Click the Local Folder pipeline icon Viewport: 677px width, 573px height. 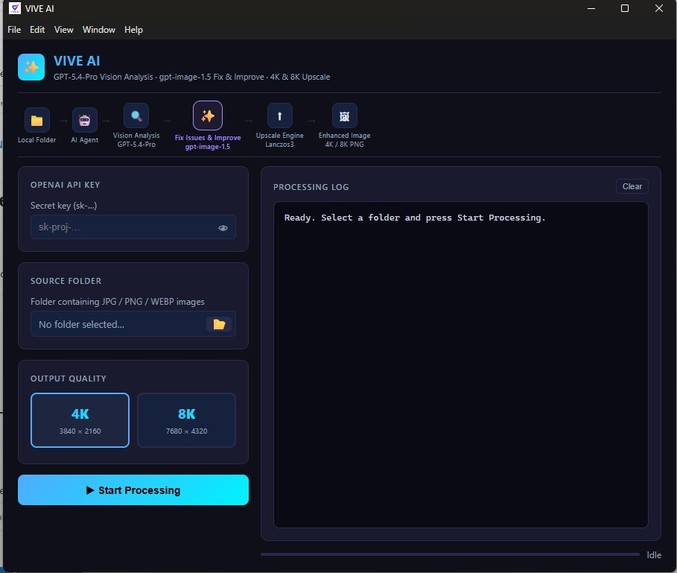37,120
